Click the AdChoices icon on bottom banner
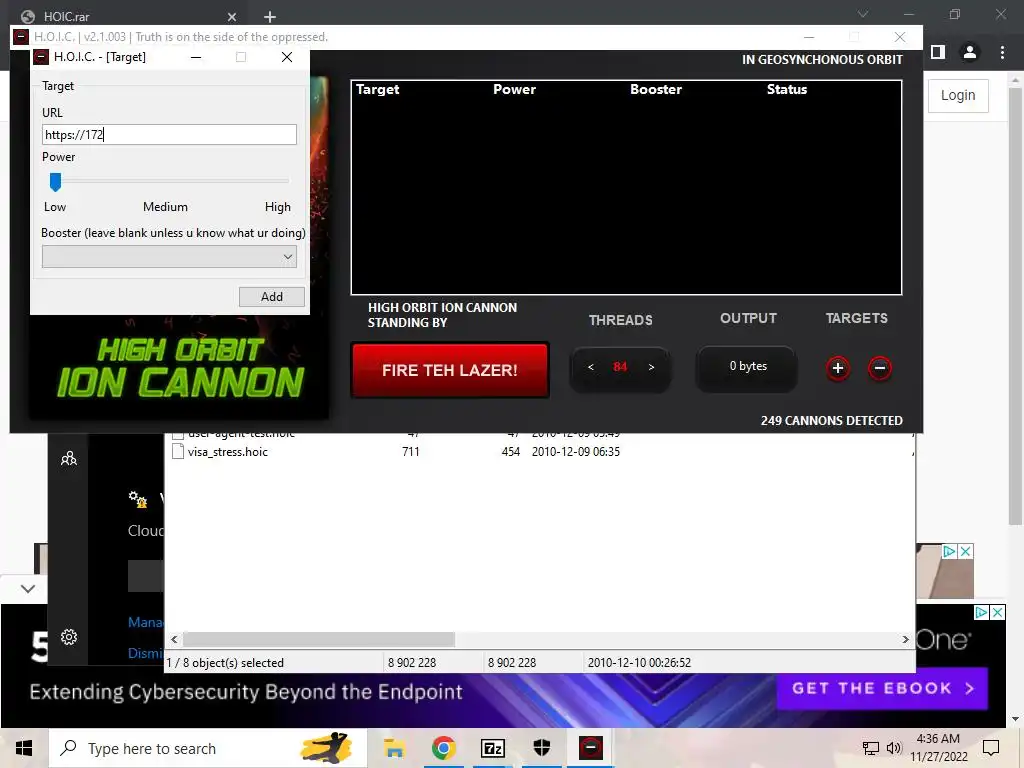1024x768 pixels. [982, 613]
